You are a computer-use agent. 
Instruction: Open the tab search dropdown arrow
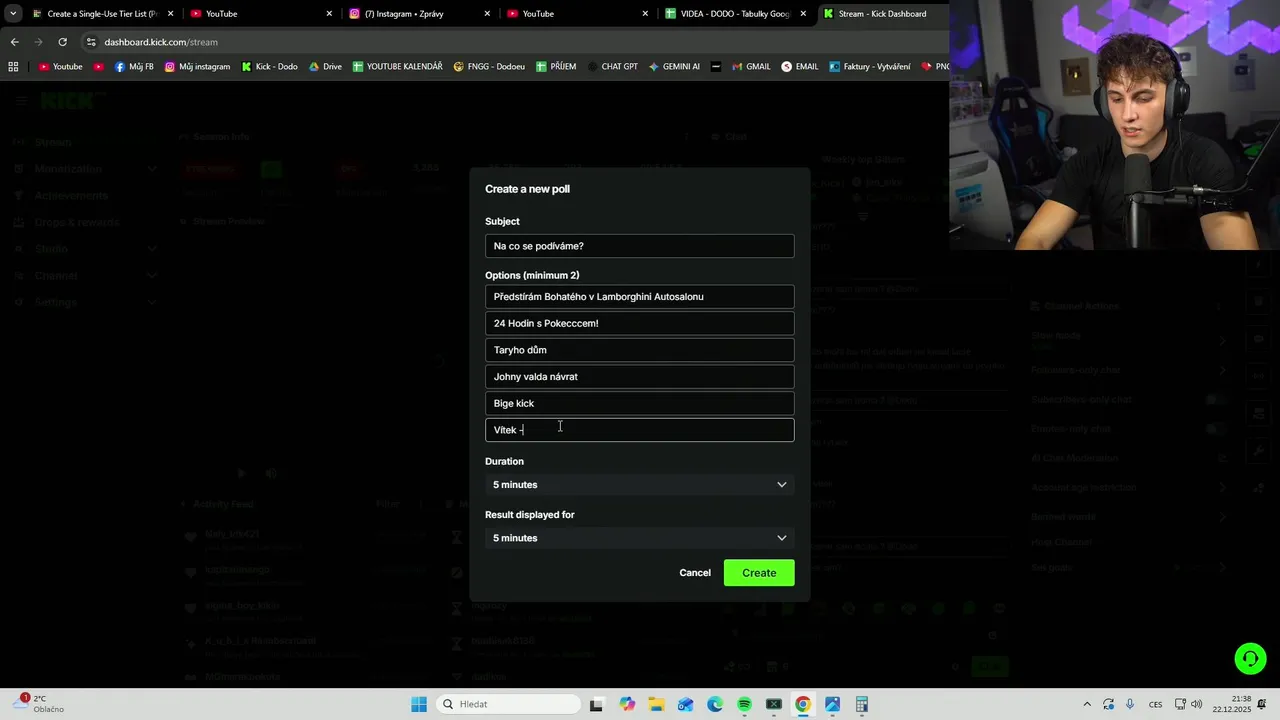point(13,14)
